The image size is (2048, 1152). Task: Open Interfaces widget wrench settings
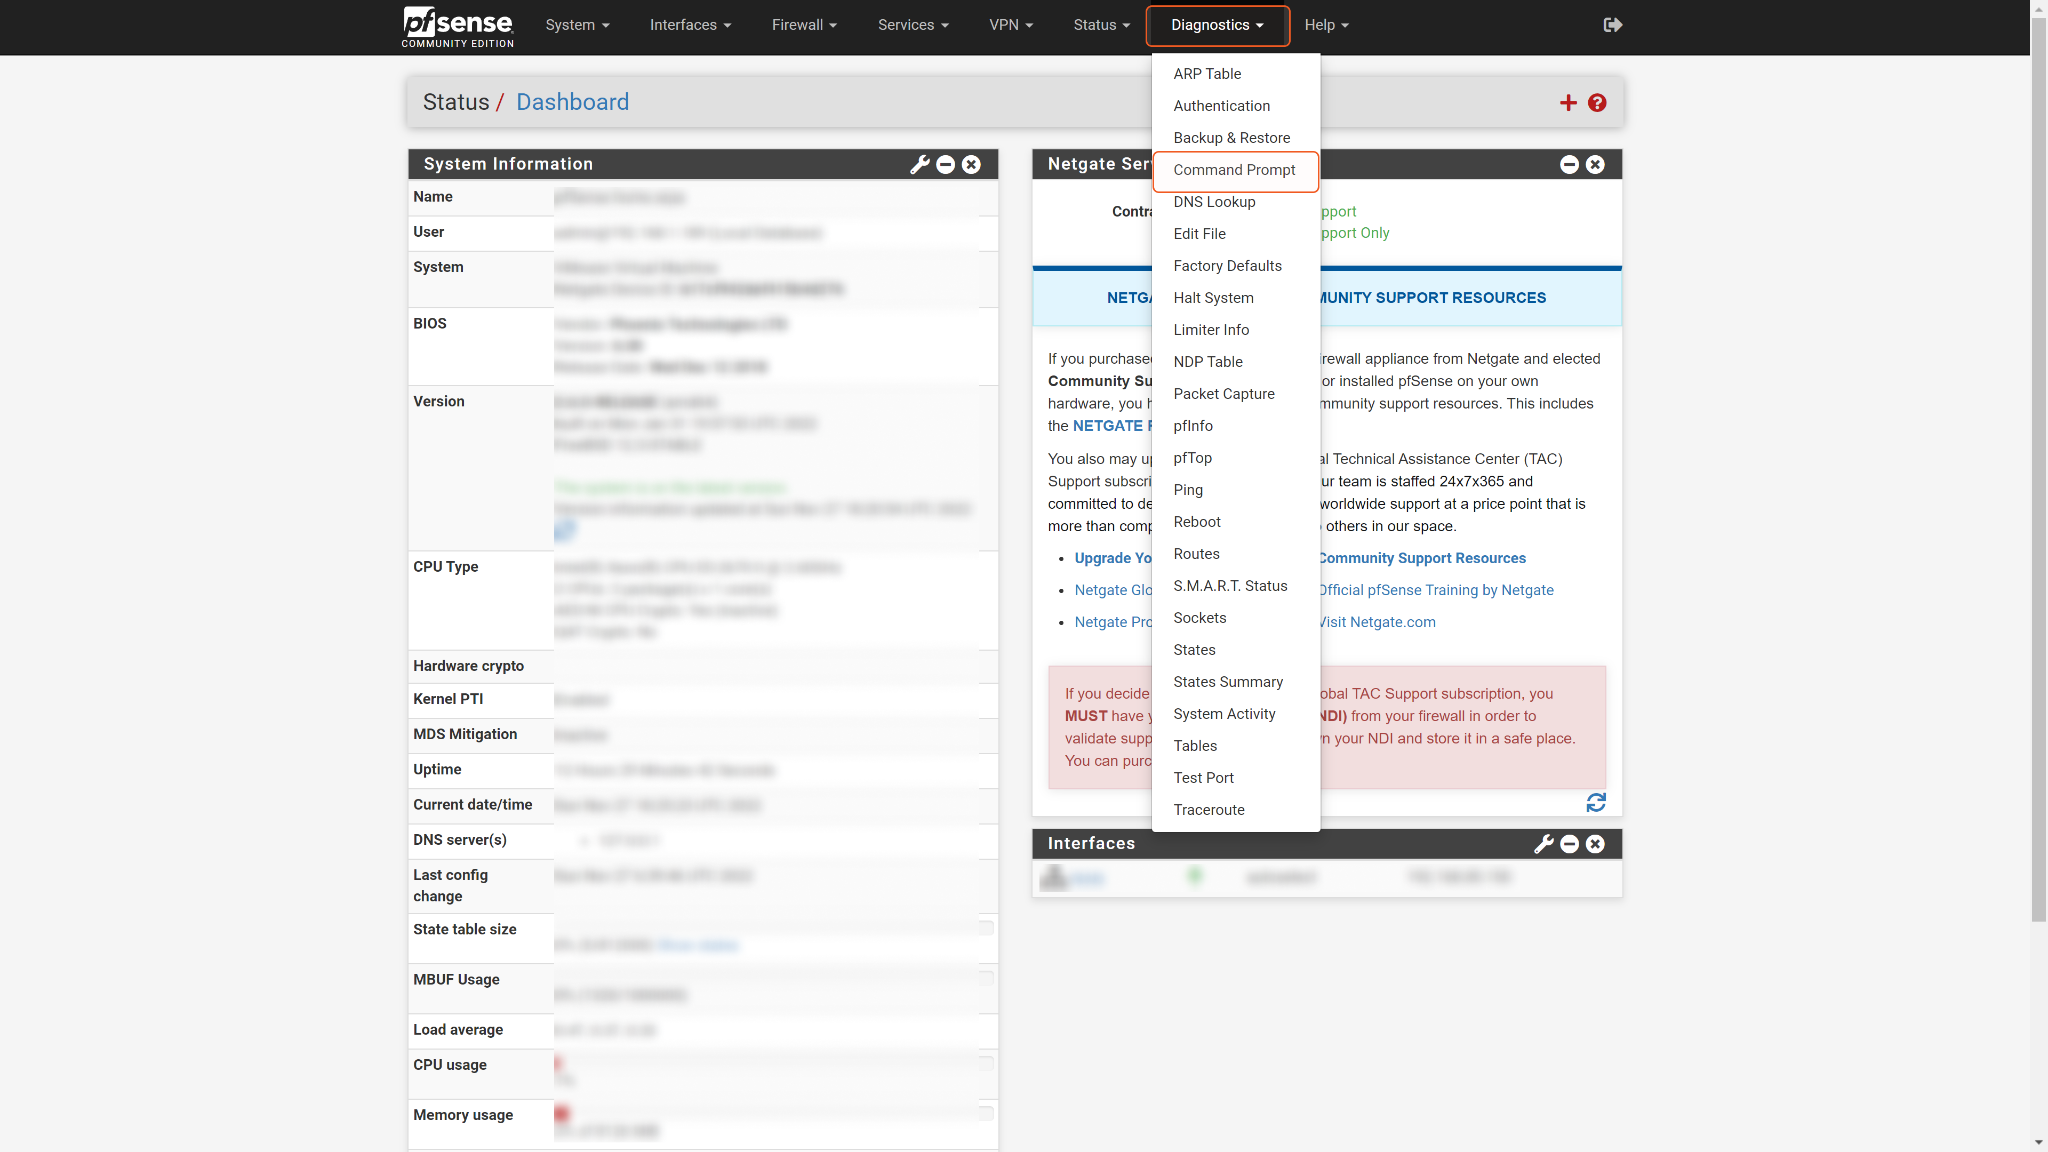point(1543,844)
